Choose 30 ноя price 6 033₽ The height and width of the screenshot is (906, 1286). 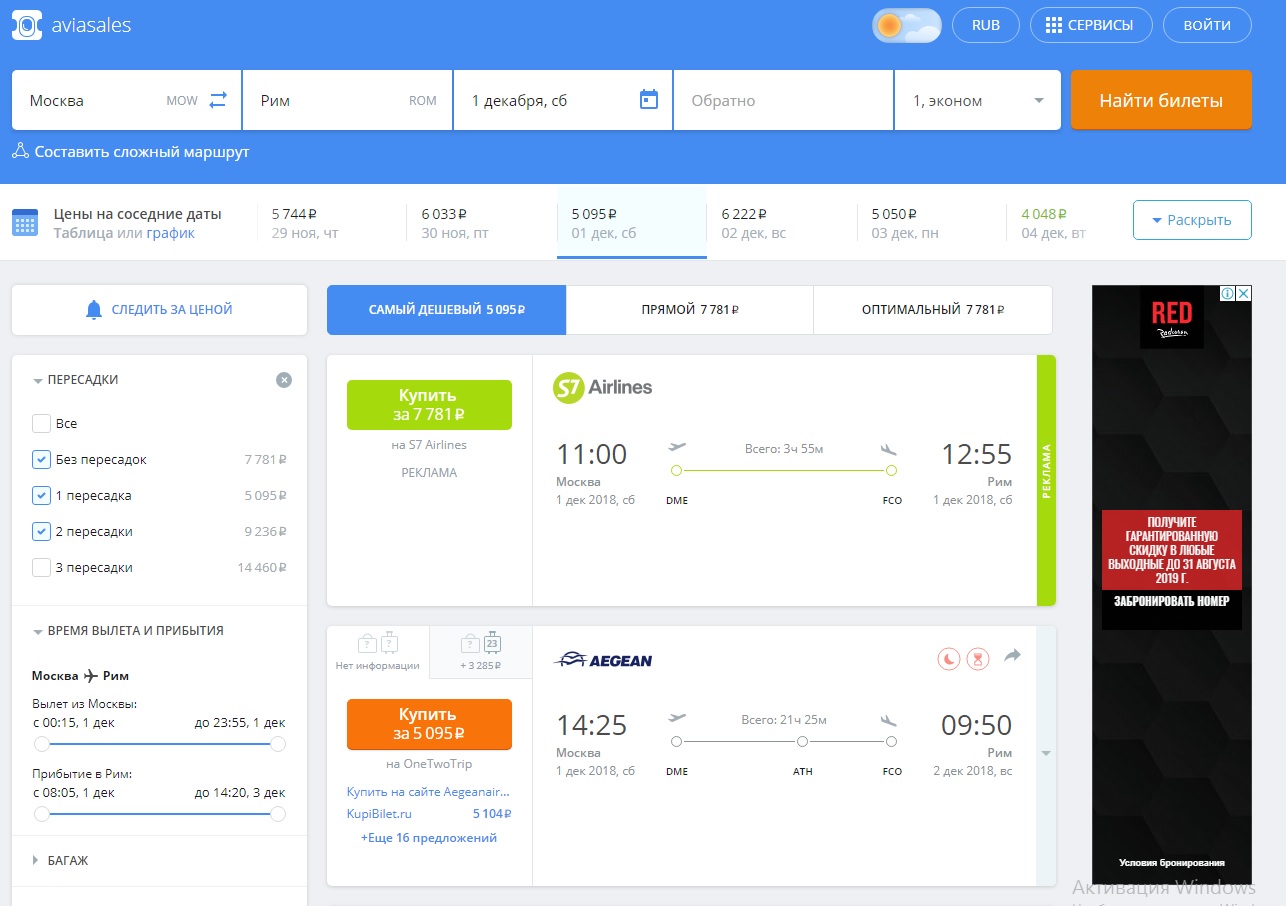[x=482, y=223]
